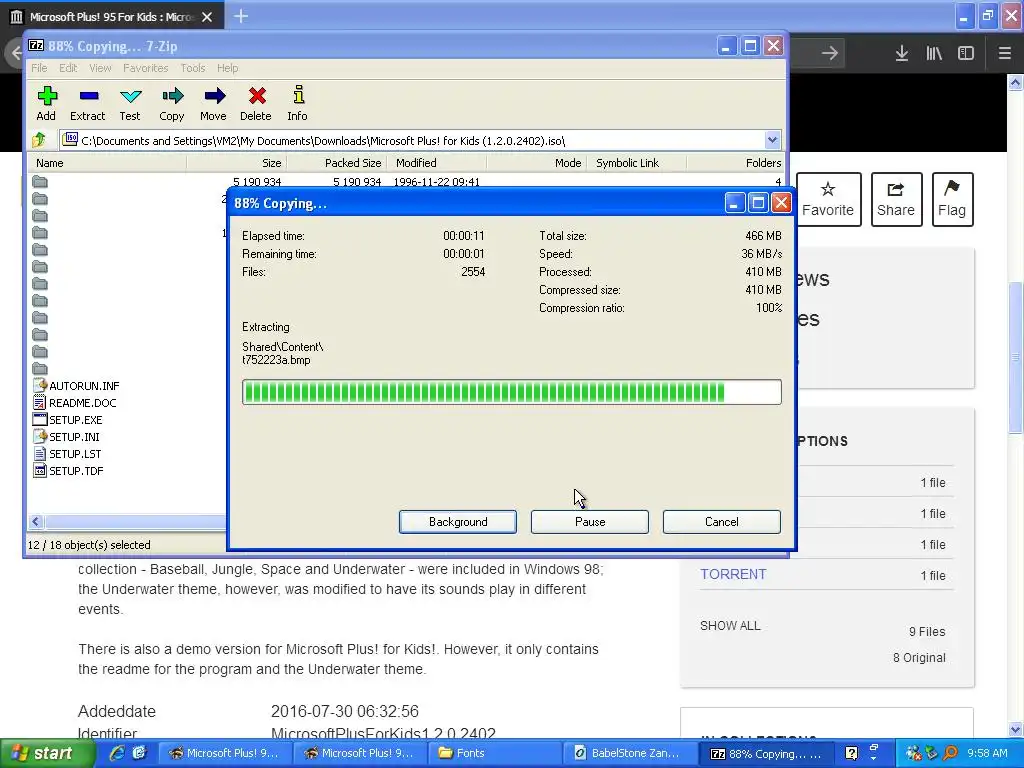Click the Windows start button
Screen dimensions: 1024x768
pos(45,754)
